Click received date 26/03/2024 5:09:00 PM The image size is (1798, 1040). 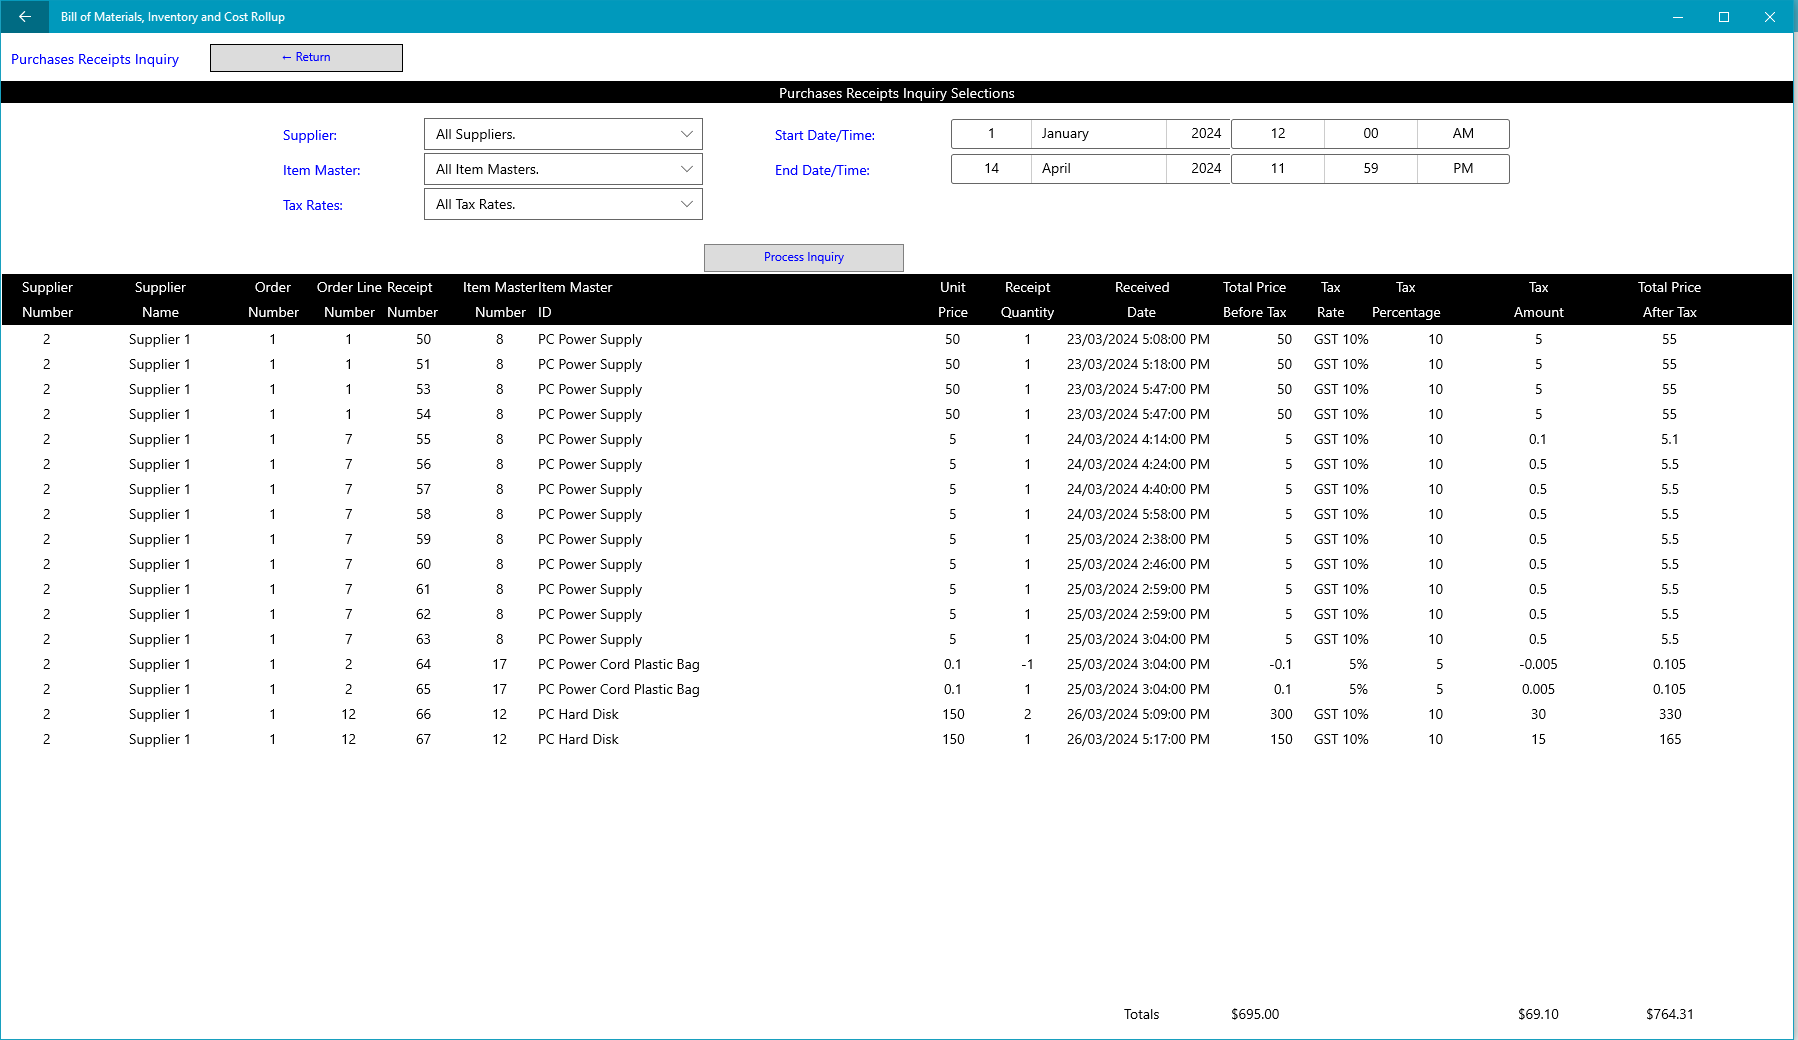tap(1138, 714)
